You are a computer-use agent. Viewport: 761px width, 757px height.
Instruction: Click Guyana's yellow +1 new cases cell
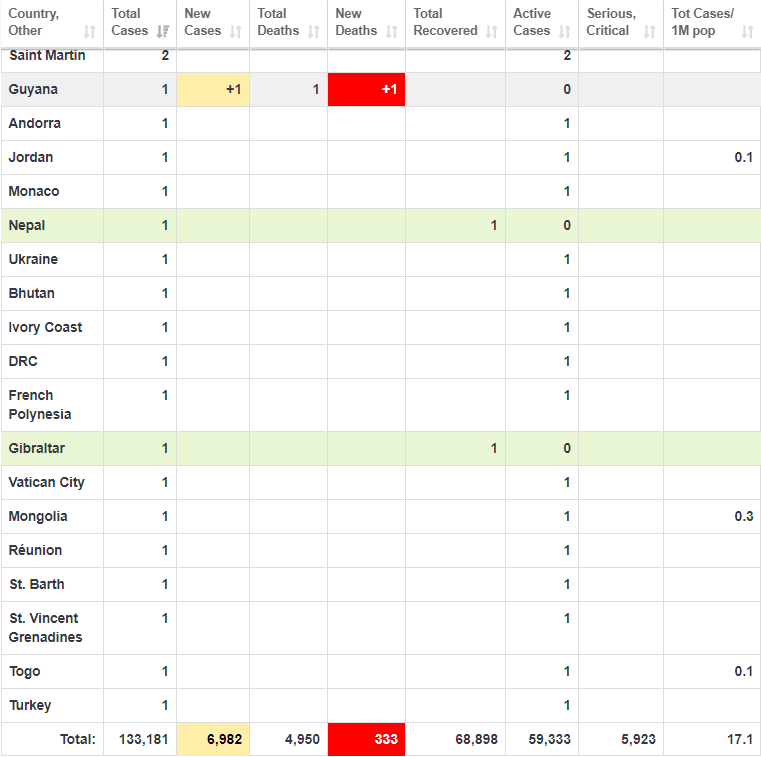click(x=213, y=90)
